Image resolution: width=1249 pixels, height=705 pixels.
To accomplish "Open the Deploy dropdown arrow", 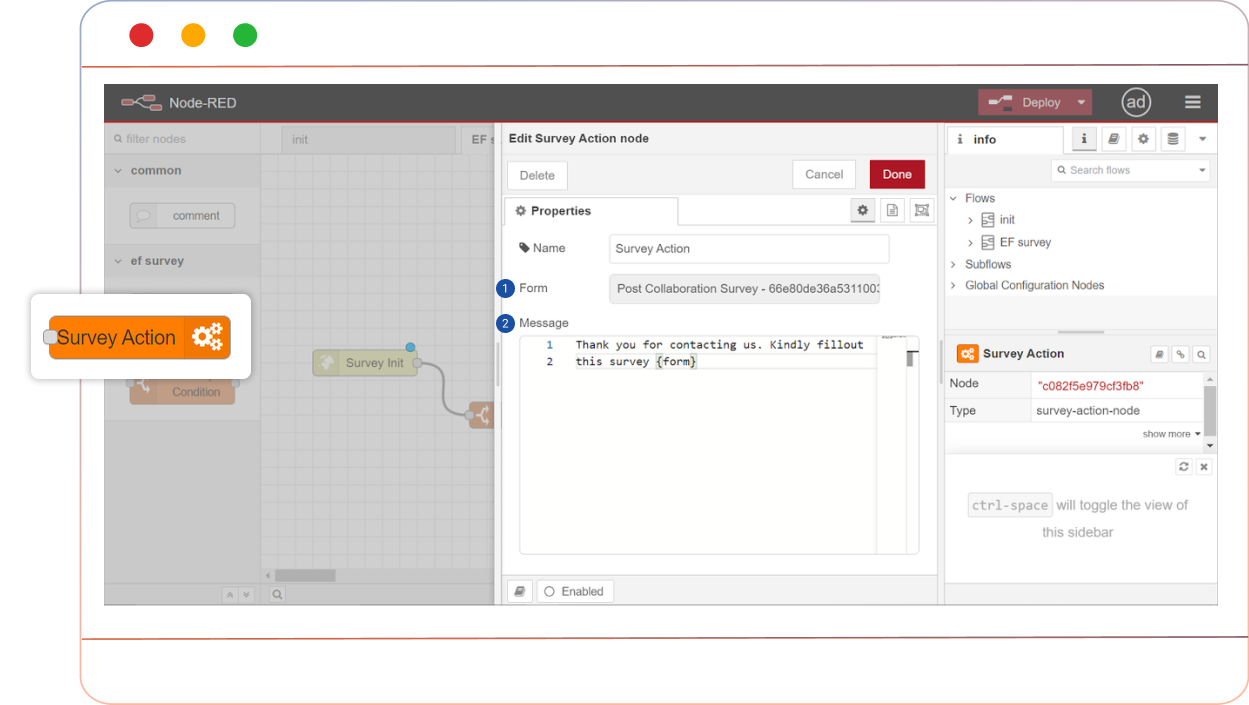I will pyautogui.click(x=1081, y=102).
